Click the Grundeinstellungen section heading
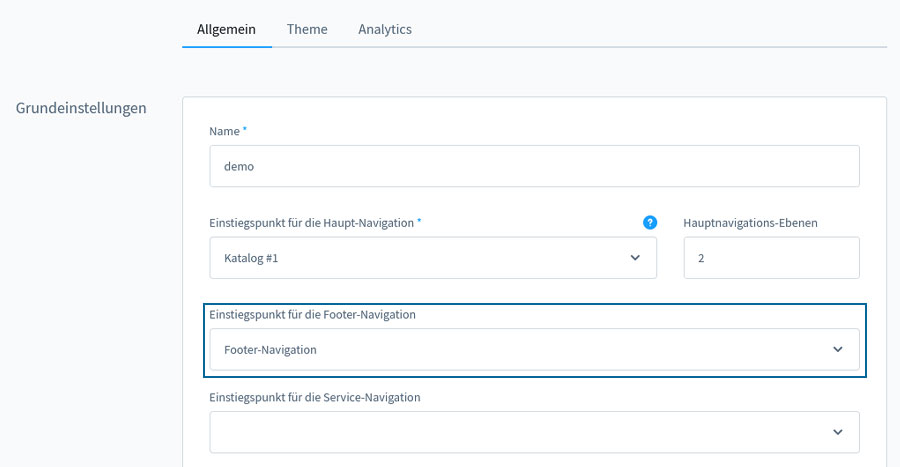 tap(81, 108)
